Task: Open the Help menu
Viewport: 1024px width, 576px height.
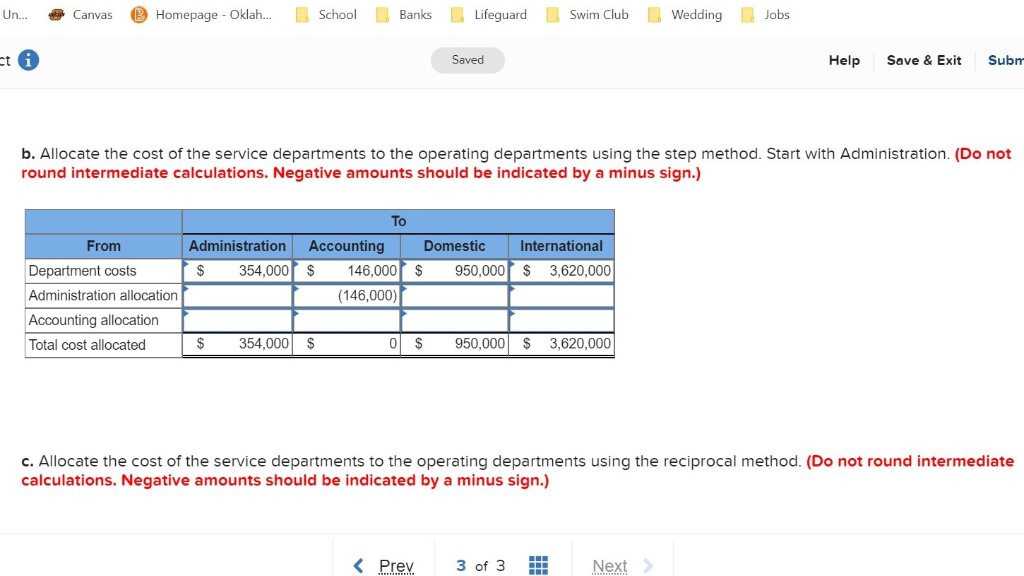Action: click(x=843, y=60)
